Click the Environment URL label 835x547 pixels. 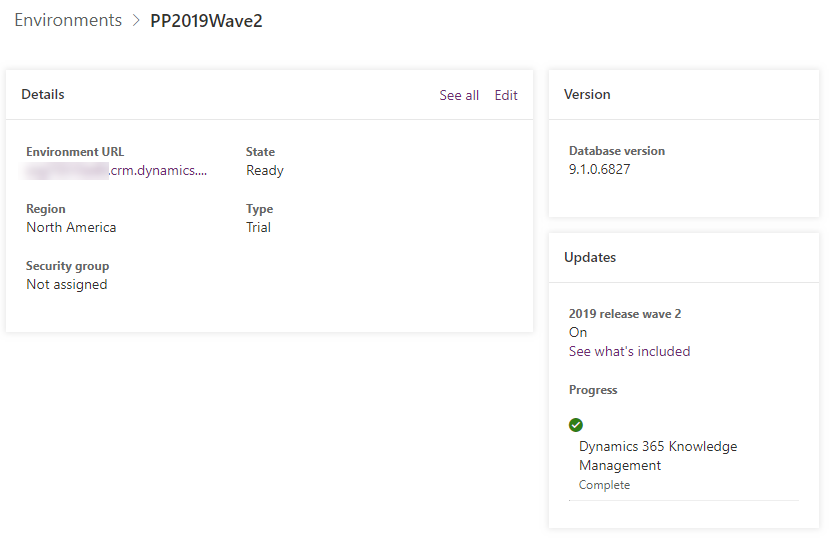(75, 152)
